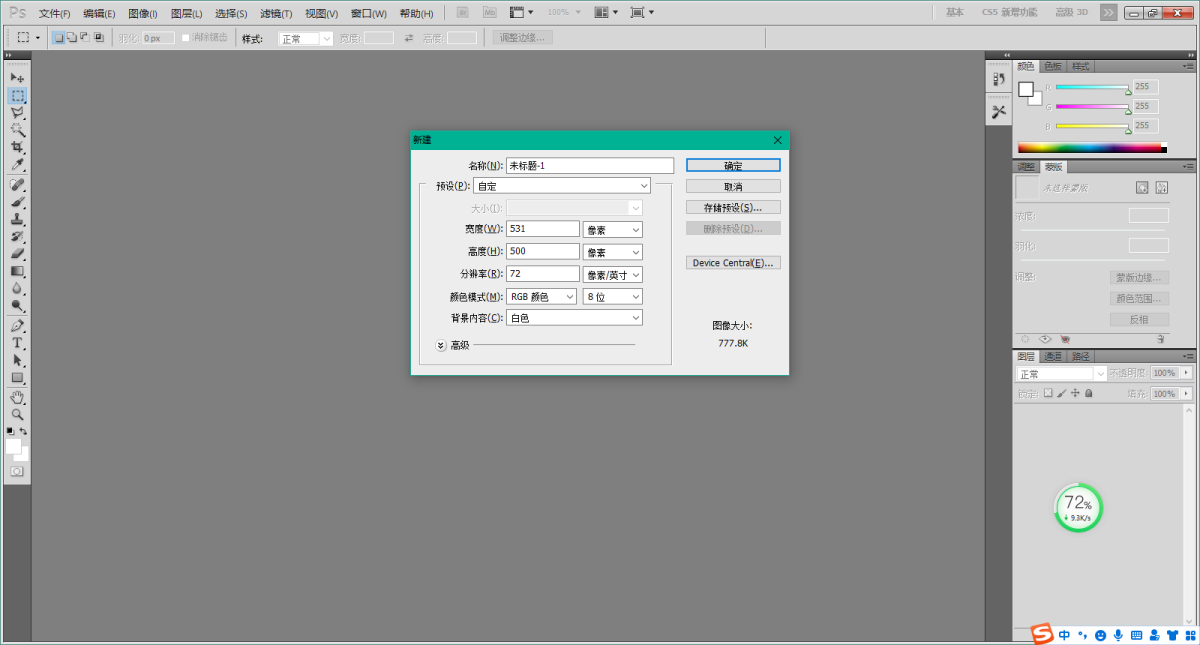Screen dimensions: 1200x645
Task: Select the Crop tool
Action: coord(18,147)
